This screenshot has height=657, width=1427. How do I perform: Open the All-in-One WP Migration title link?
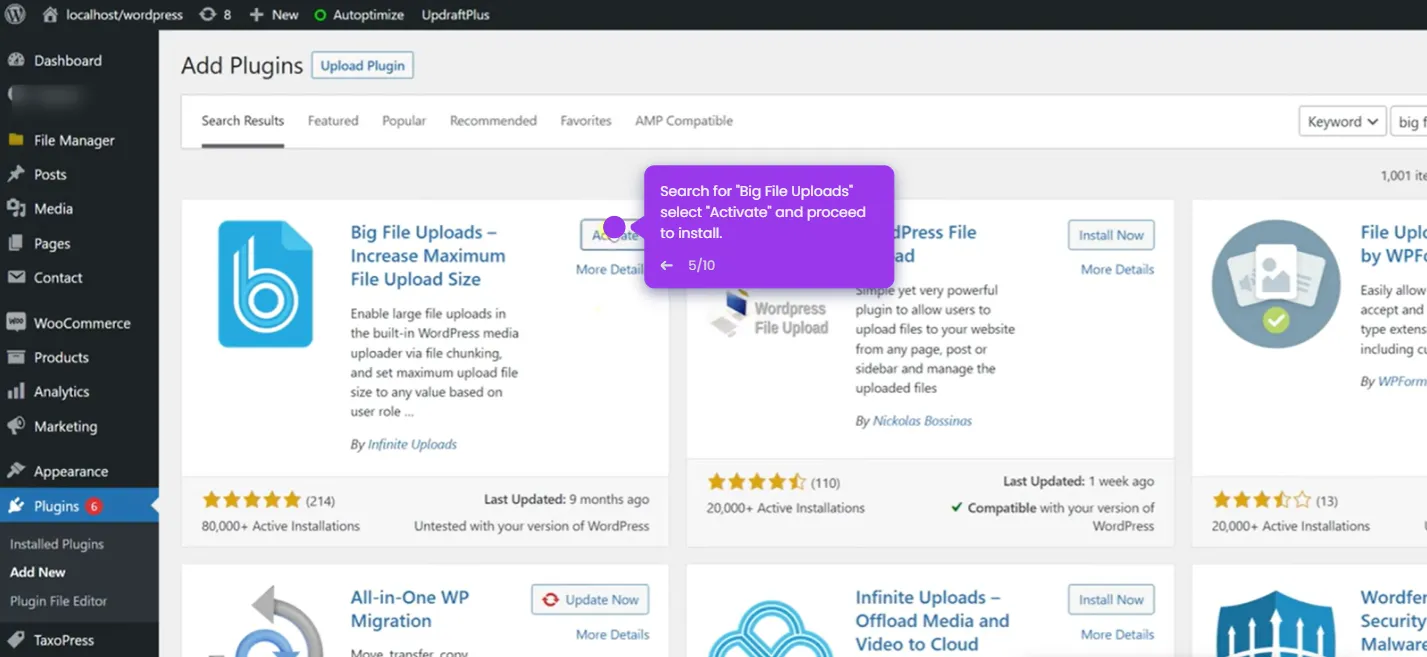409,609
